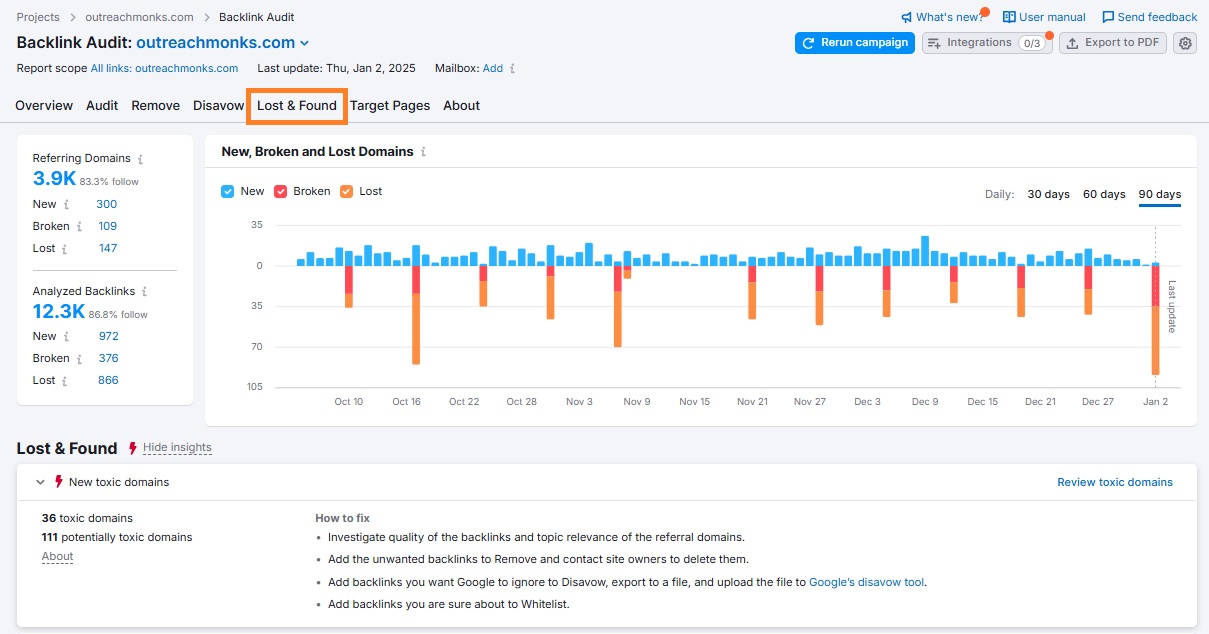Click the What's new megaphone icon
Screen dimensions: 1209x634
click(906, 17)
